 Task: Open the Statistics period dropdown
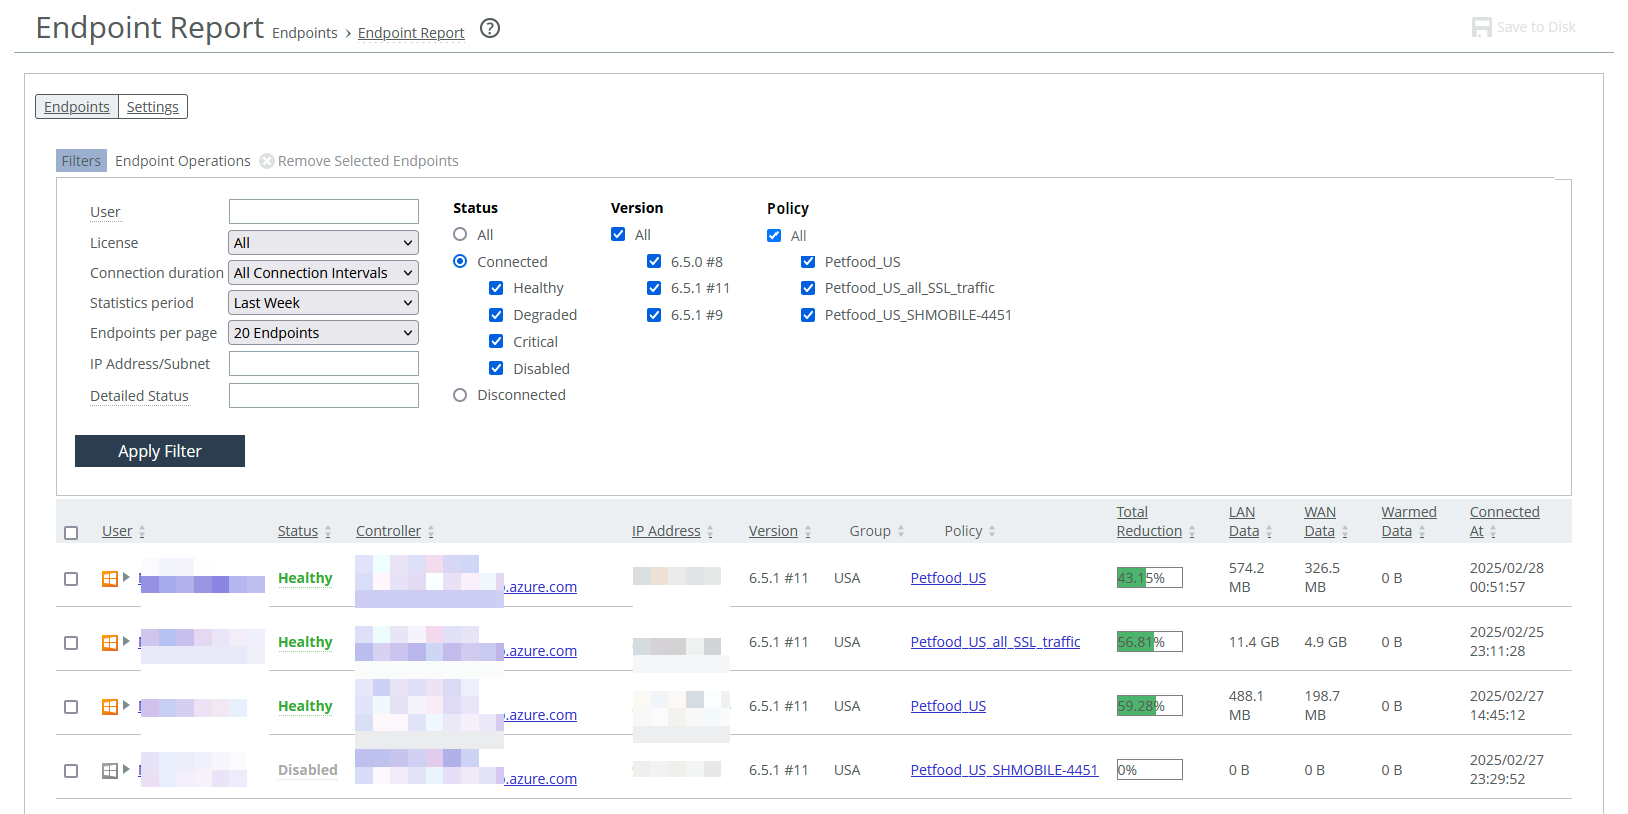323,303
